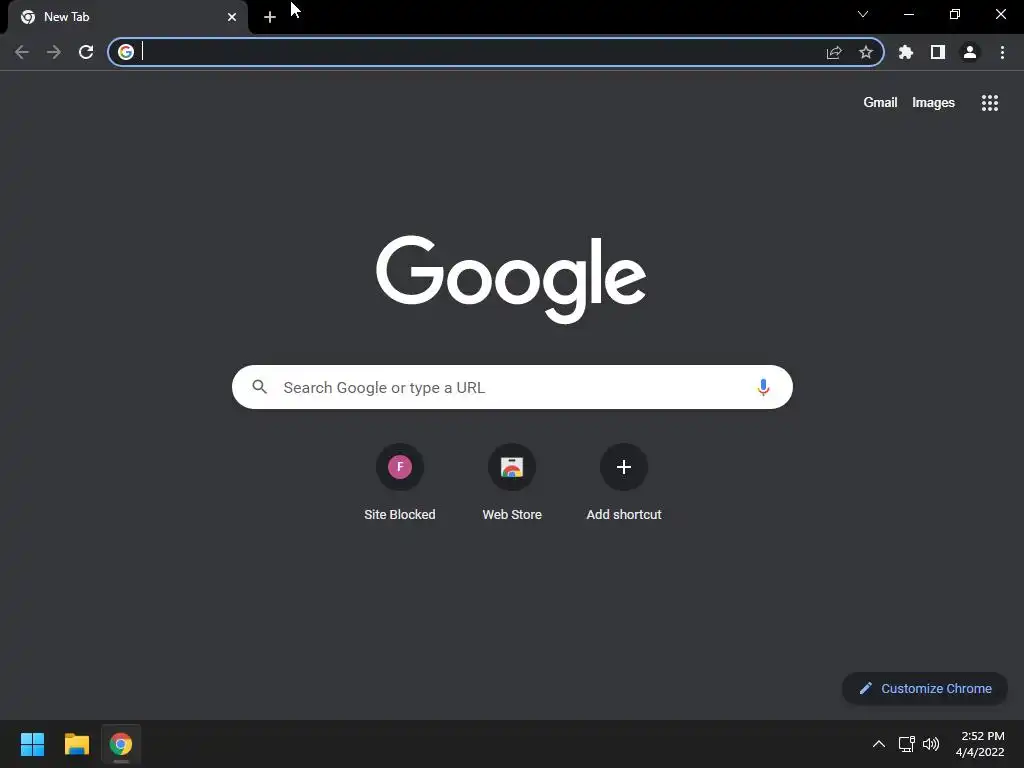
Task: Click the magnifier icon in the search box
Action: pyautogui.click(x=259, y=387)
